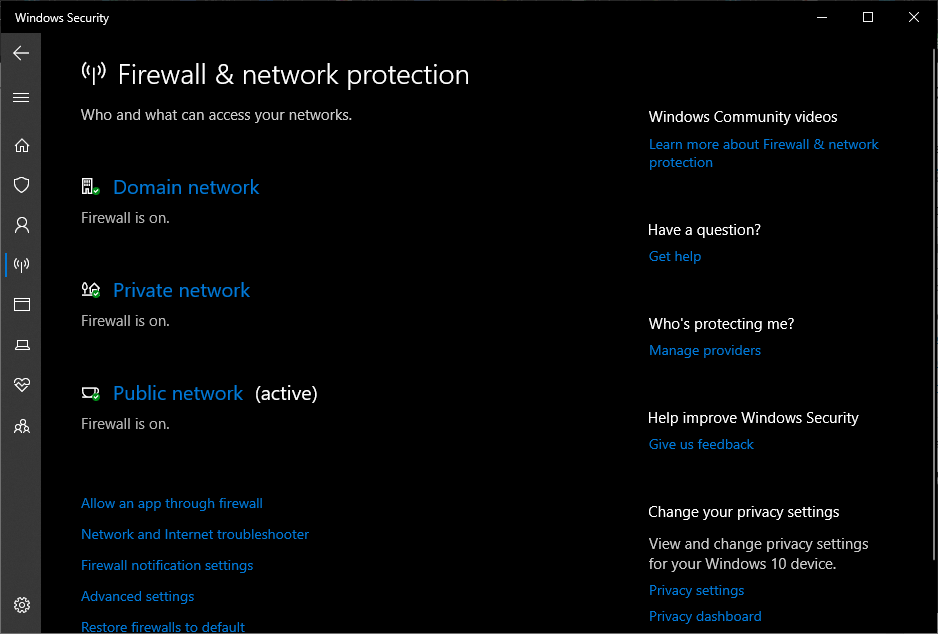Open Virus & threat protection shield icon
The height and width of the screenshot is (634, 938).
pyautogui.click(x=21, y=185)
